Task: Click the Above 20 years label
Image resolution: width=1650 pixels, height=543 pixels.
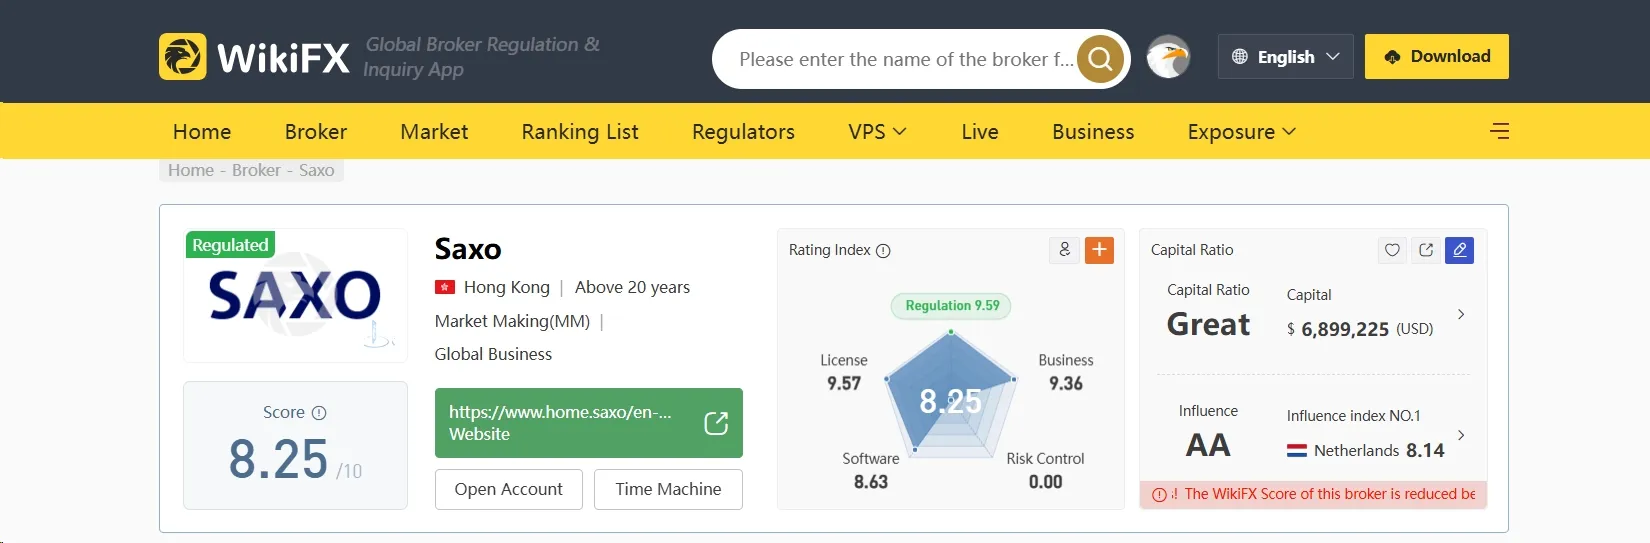Action: pos(632,287)
